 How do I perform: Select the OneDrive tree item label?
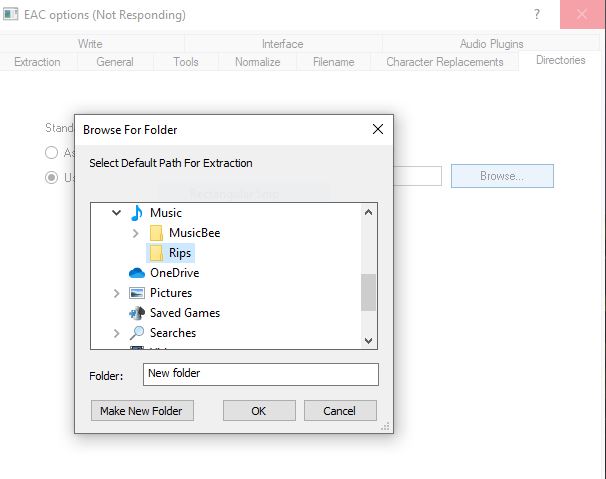tap(175, 273)
